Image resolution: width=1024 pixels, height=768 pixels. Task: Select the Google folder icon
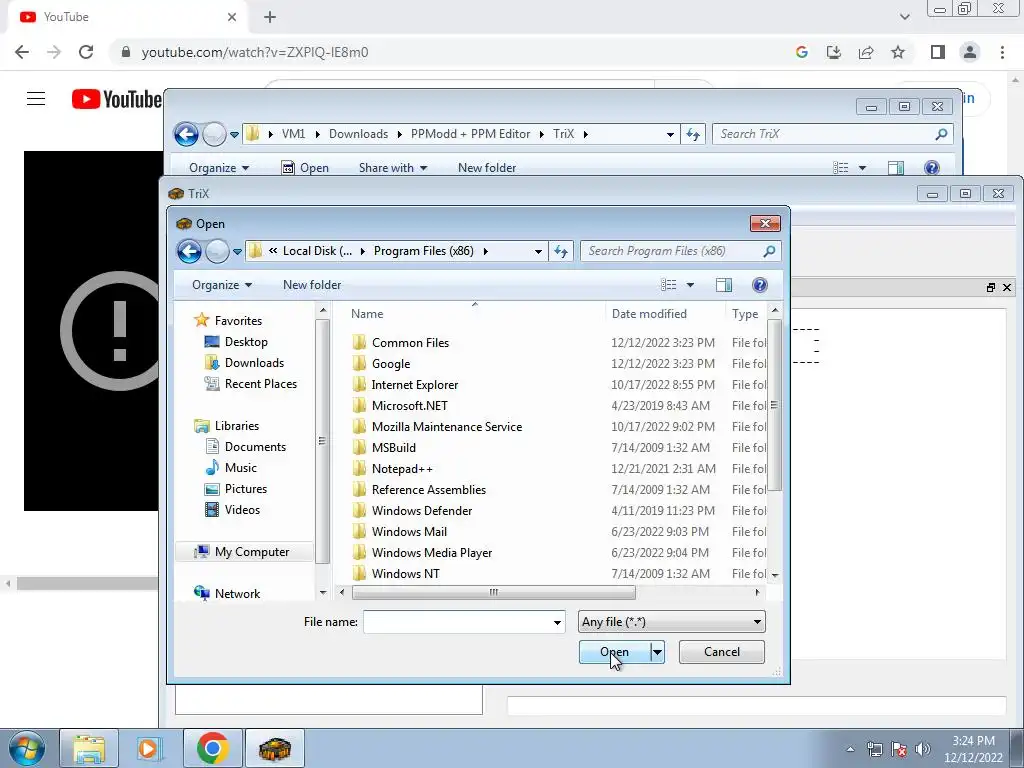pos(359,364)
